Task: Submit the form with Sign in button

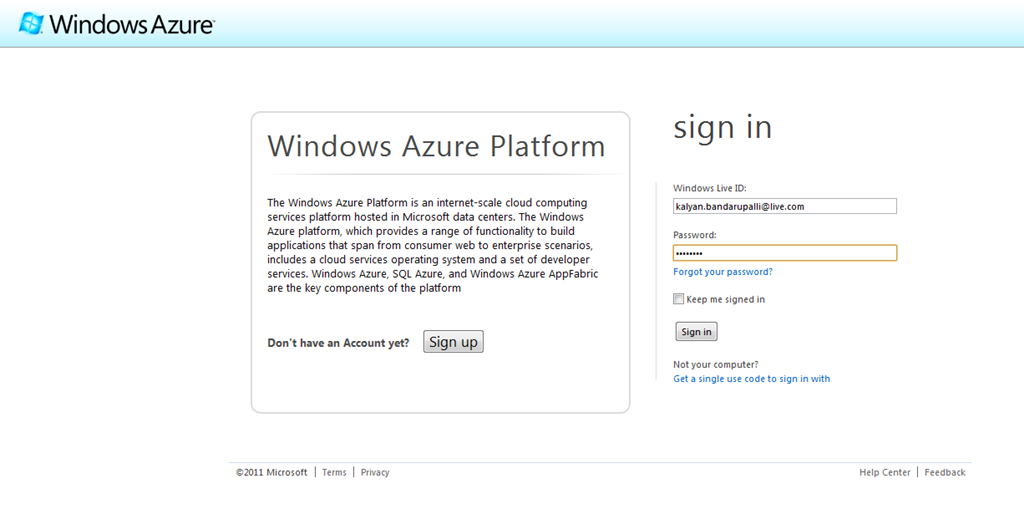Action: pyautogui.click(x=696, y=332)
